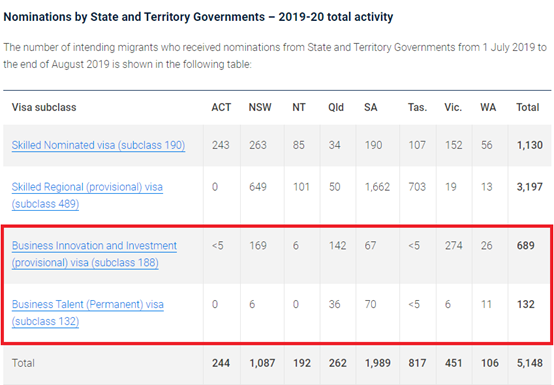Select the 3,197 total for subclass 489
The image size is (554, 385).
pos(530,187)
